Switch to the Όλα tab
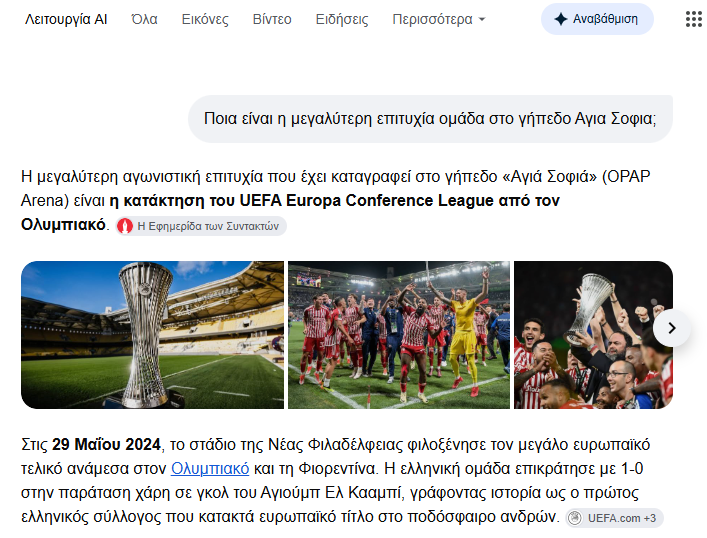Viewport: 707px width, 538px height. pyautogui.click(x=144, y=19)
